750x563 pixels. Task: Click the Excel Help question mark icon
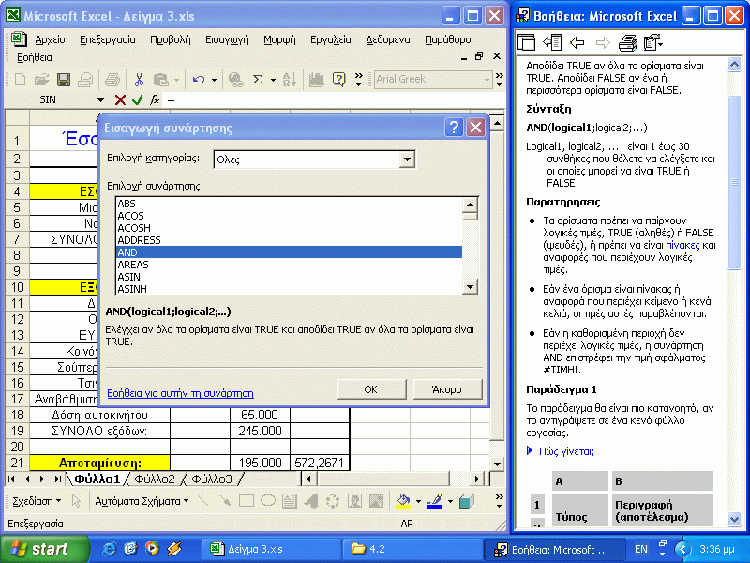tap(339, 79)
